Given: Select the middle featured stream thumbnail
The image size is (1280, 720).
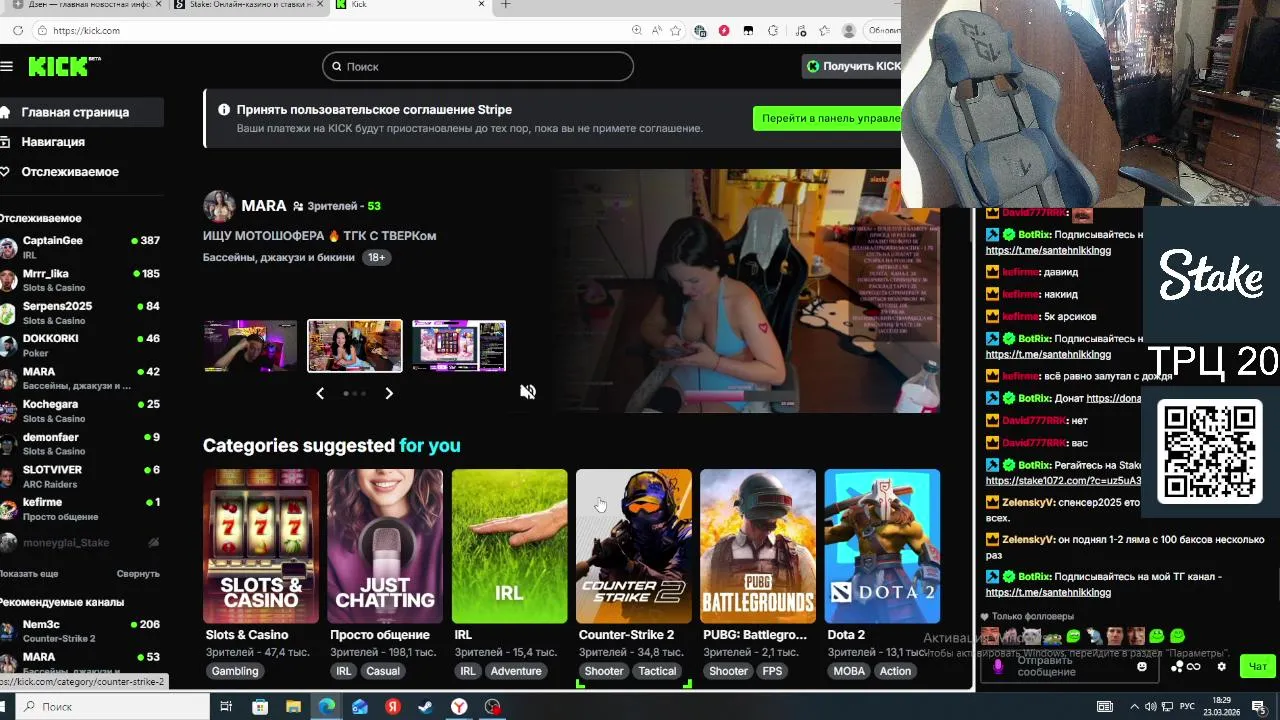Looking at the screenshot, I should point(354,346).
